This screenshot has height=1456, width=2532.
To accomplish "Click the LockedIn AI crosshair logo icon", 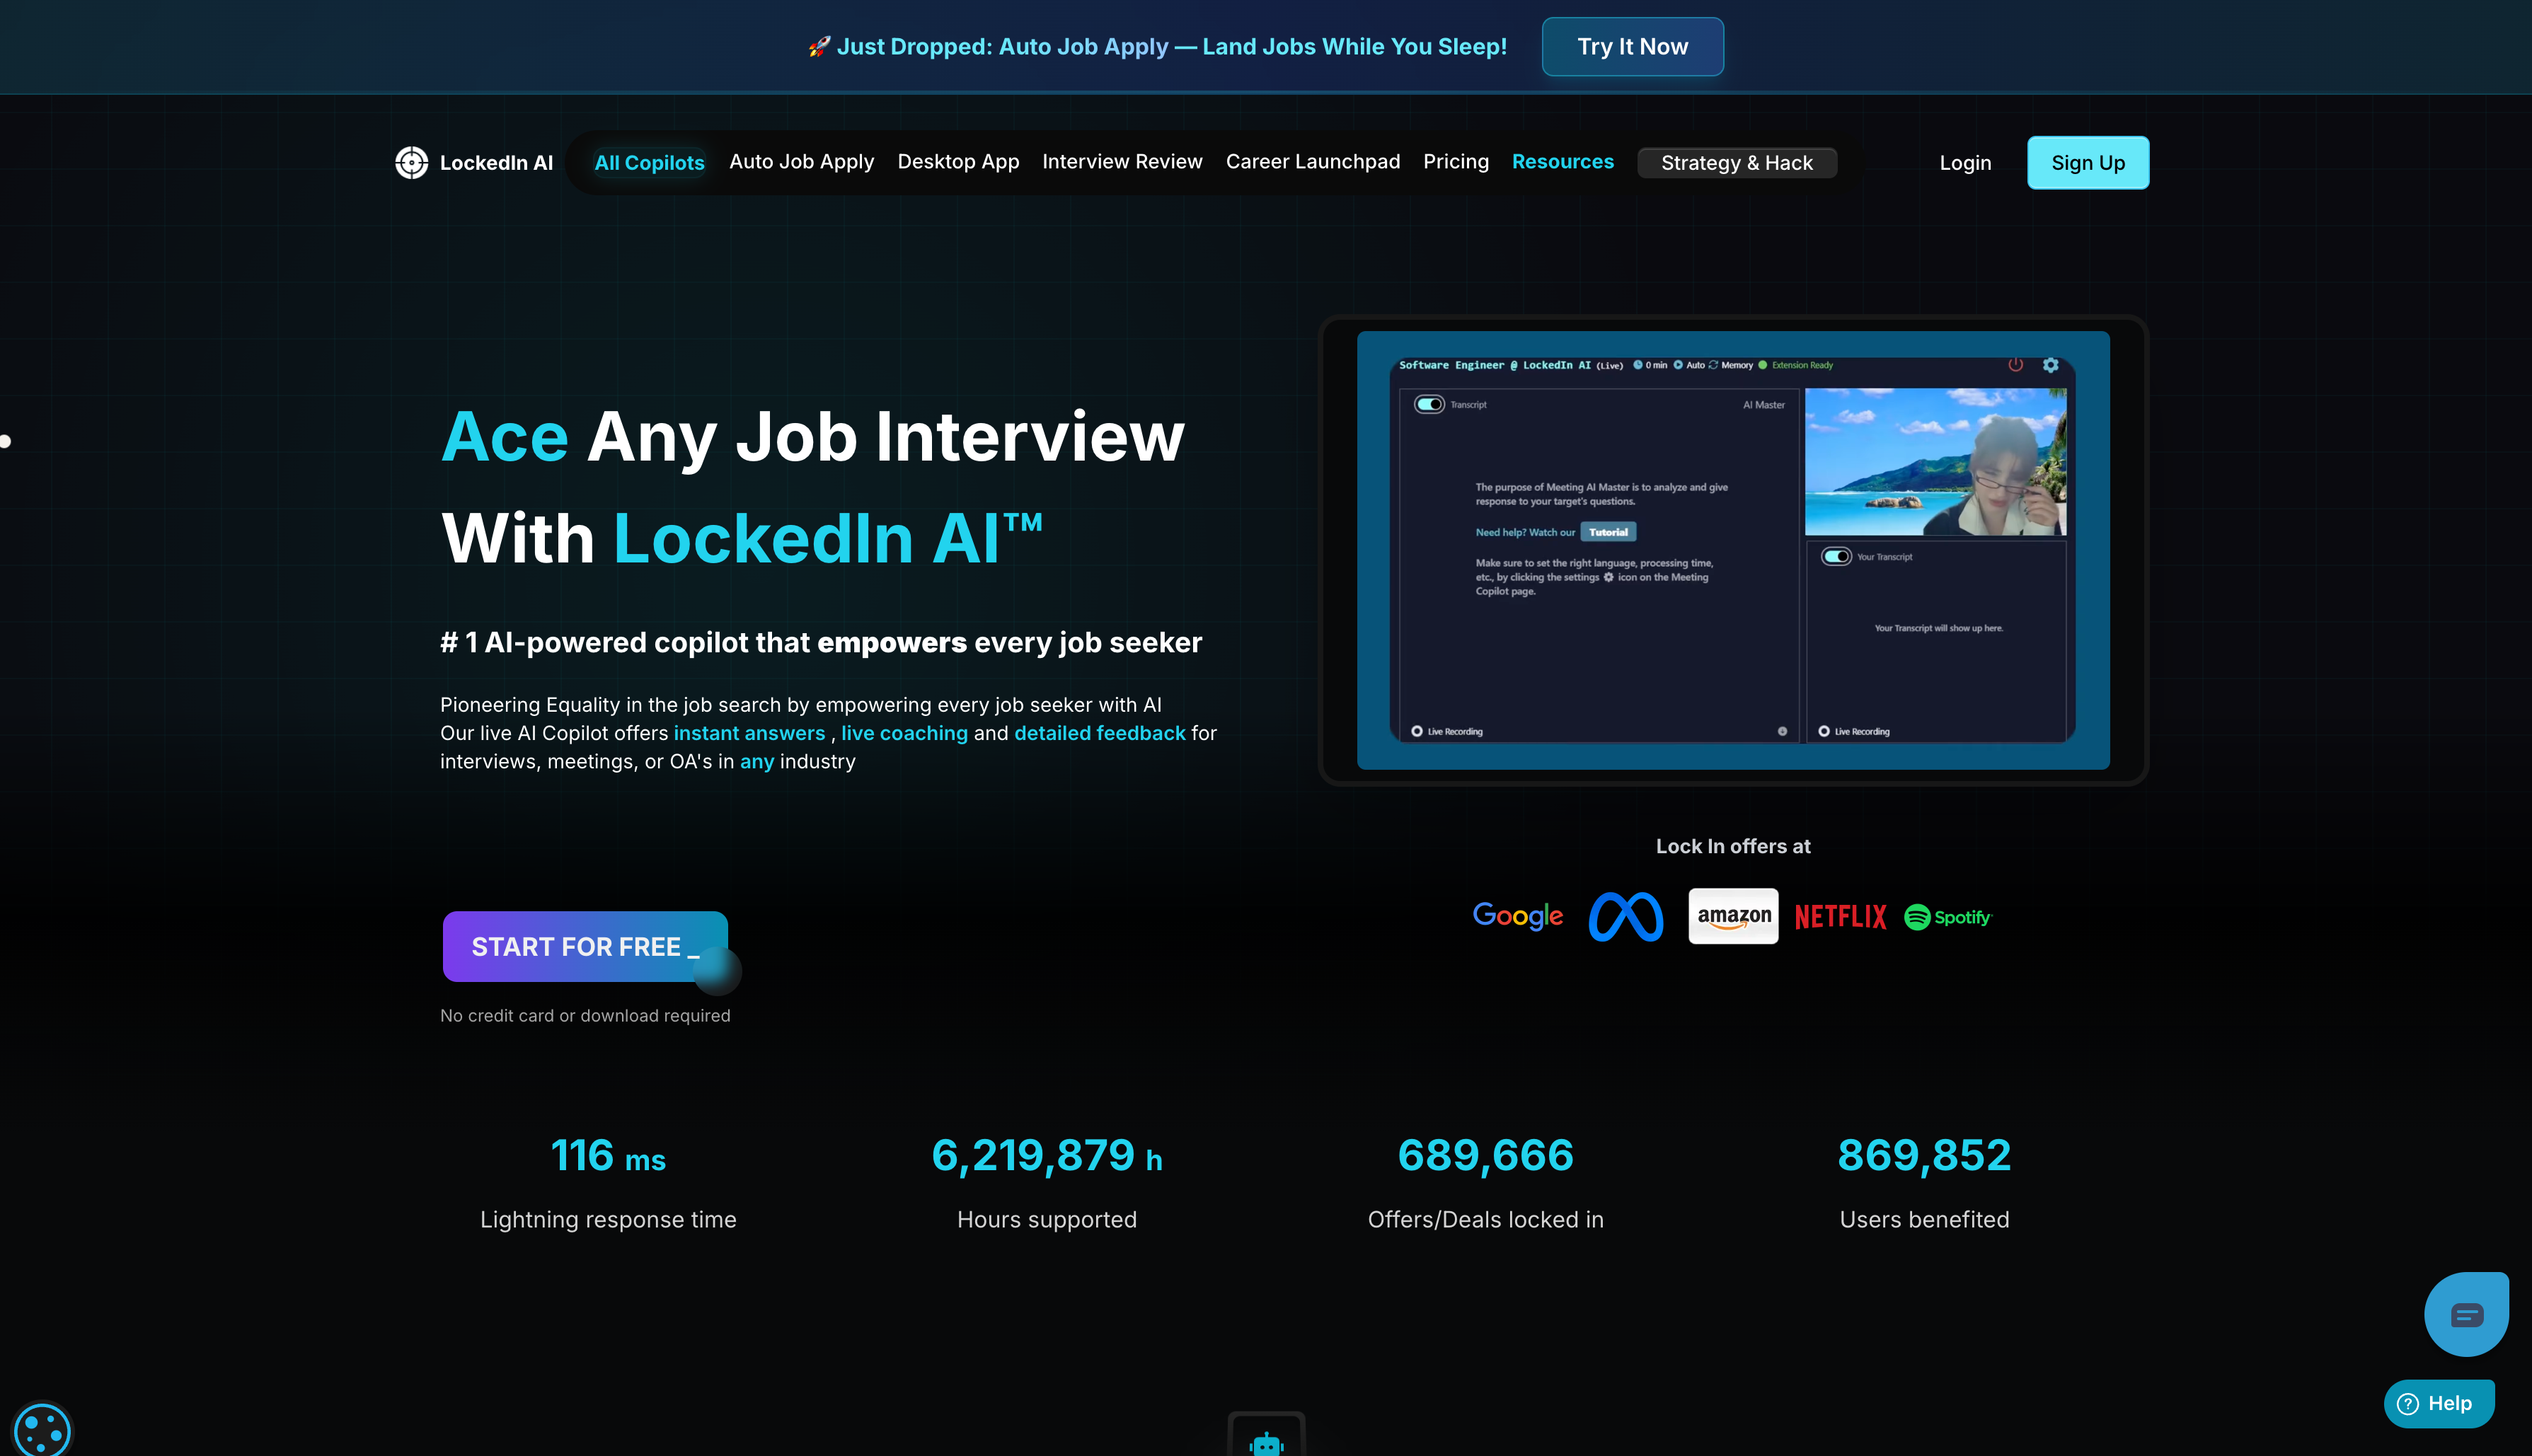I will (x=411, y=162).
